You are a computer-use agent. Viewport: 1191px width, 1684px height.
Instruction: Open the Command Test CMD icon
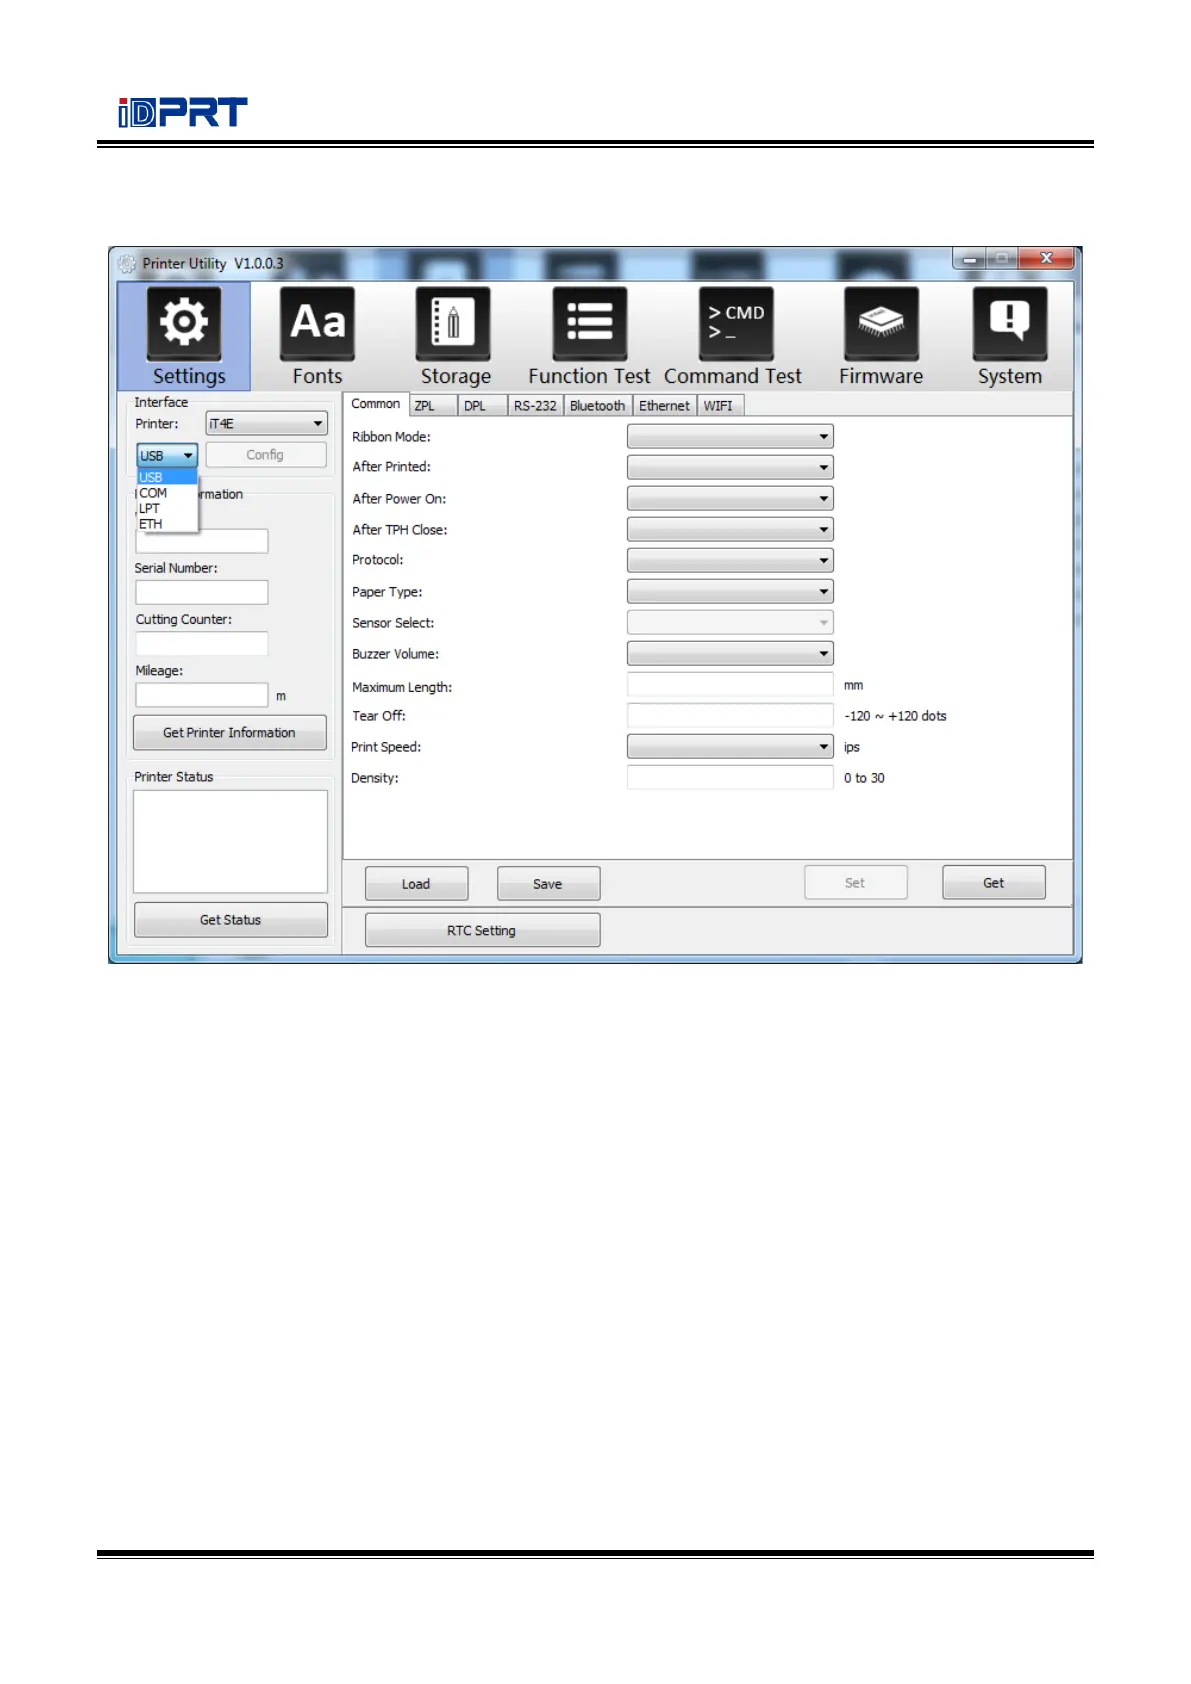tap(736, 324)
